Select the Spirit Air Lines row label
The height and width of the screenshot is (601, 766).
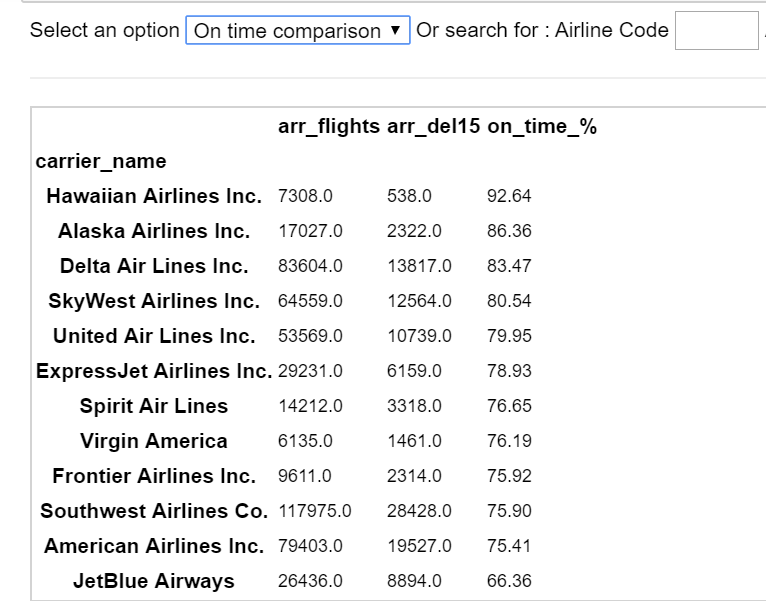(154, 406)
